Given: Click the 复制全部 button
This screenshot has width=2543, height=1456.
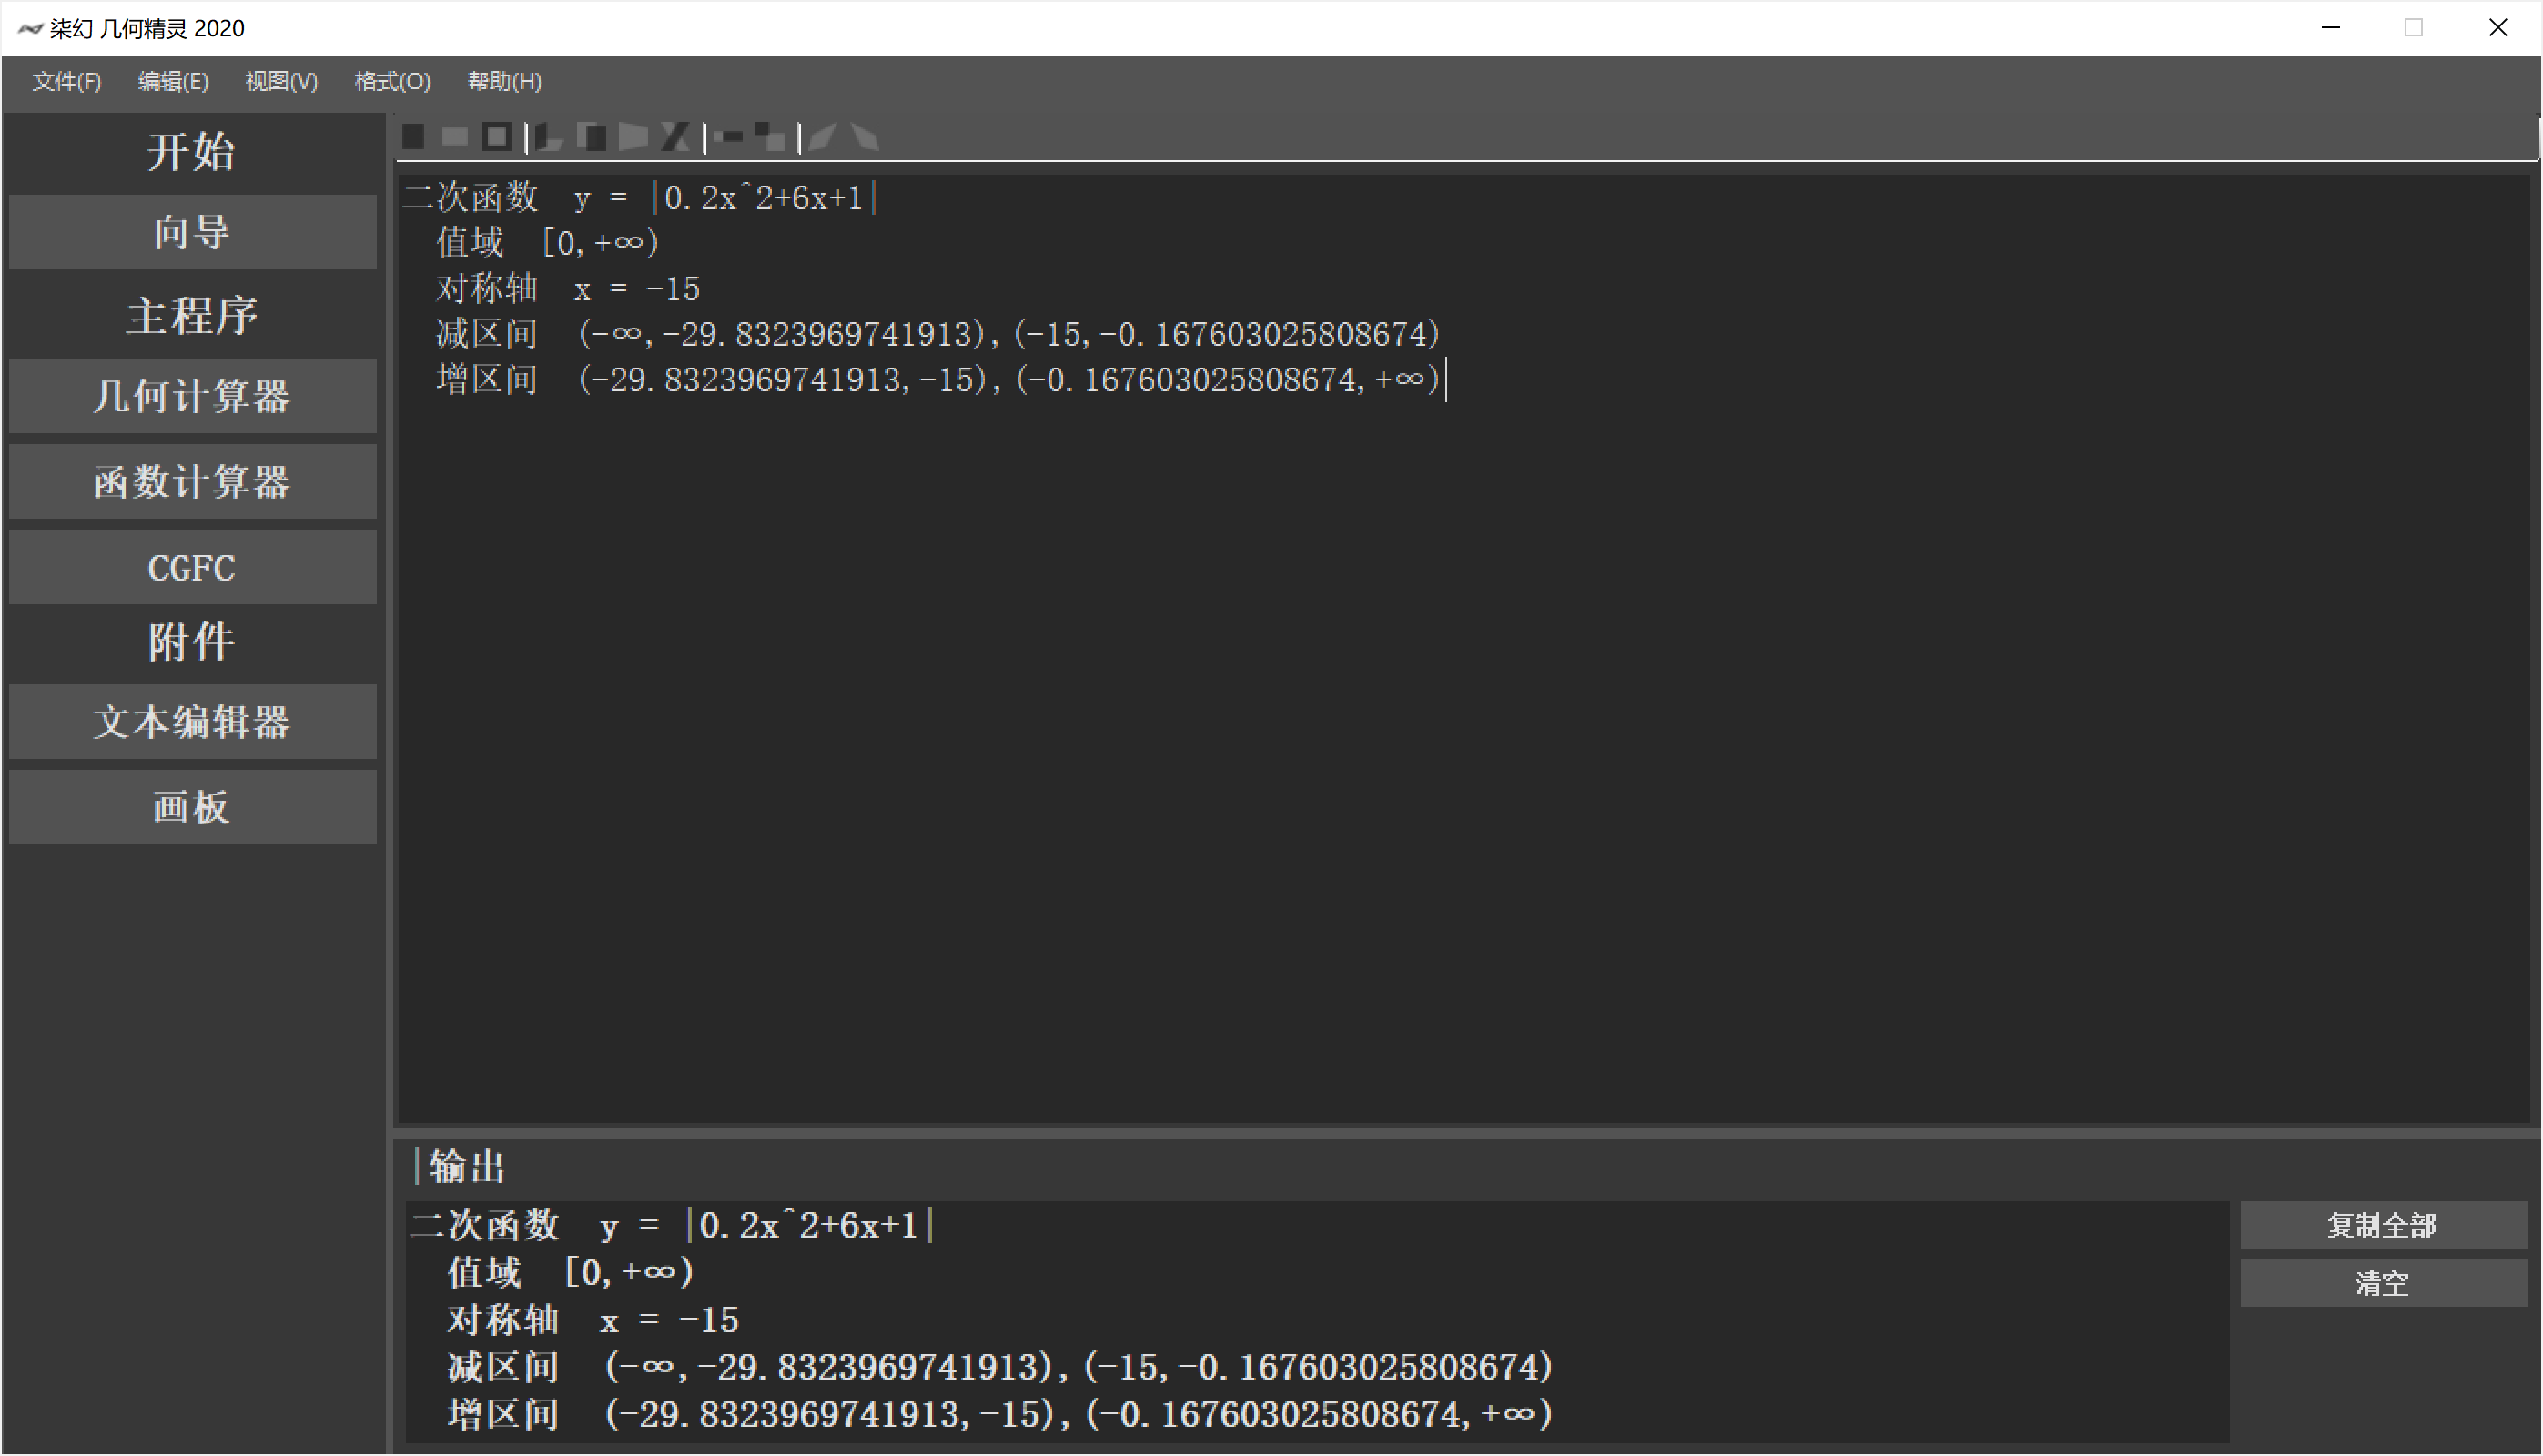Looking at the screenshot, I should (2384, 1225).
